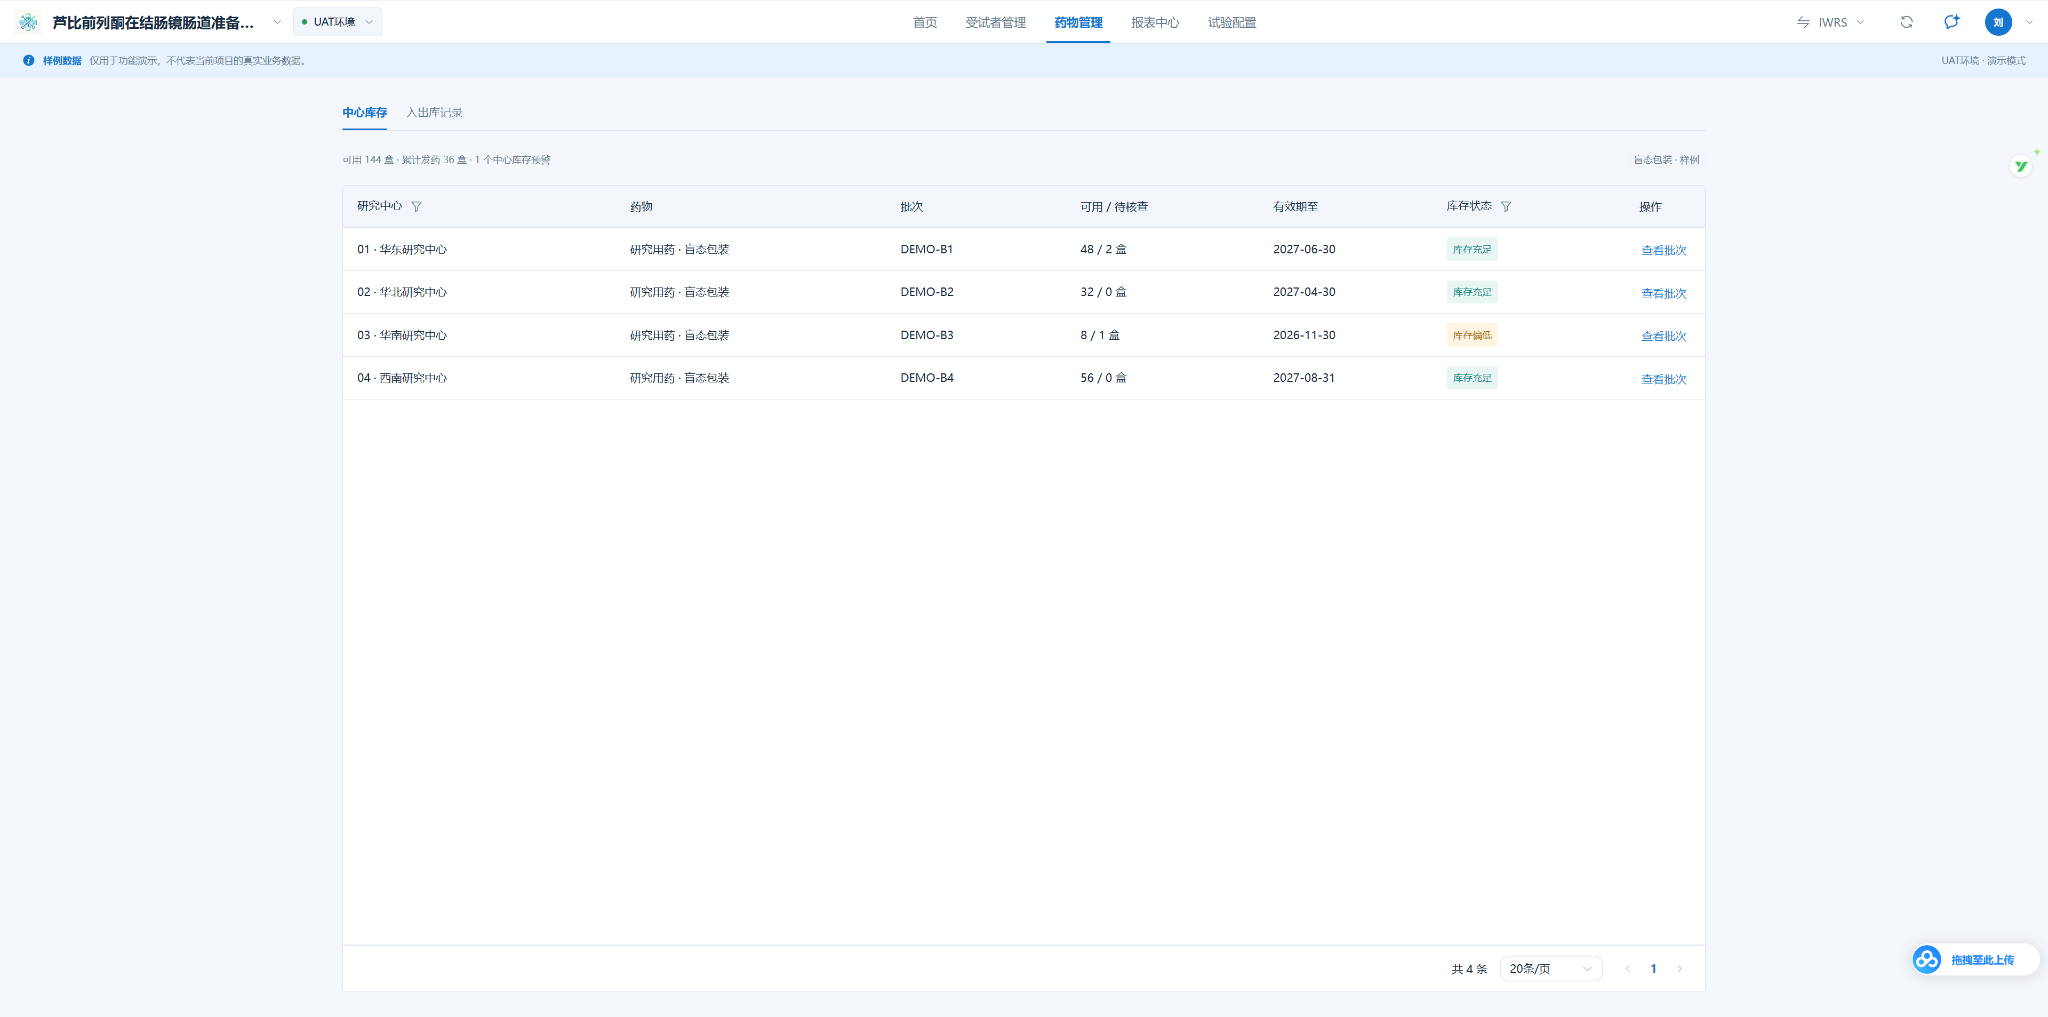Switch to the 中心库存 tab

pyautogui.click(x=365, y=113)
